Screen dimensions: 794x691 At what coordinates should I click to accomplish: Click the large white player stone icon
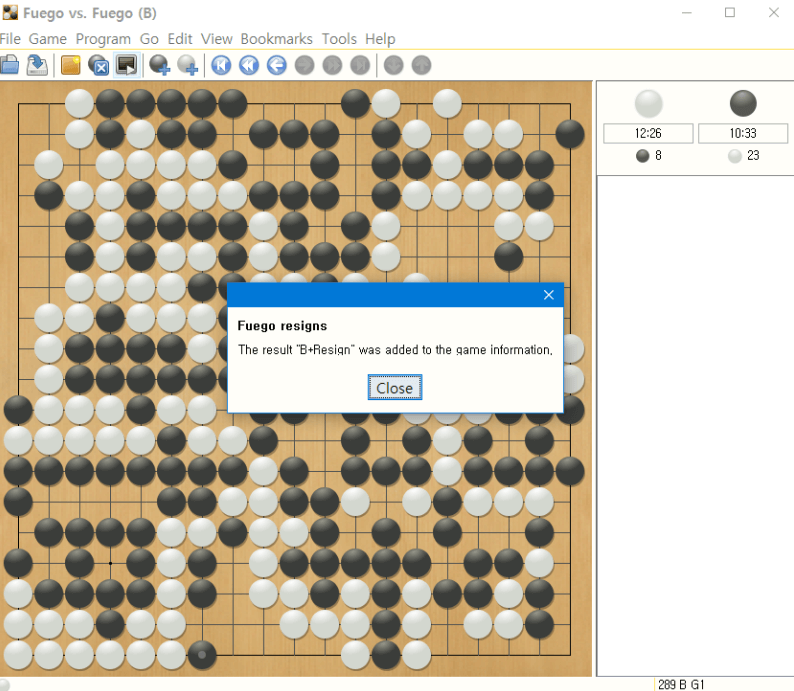click(x=648, y=103)
